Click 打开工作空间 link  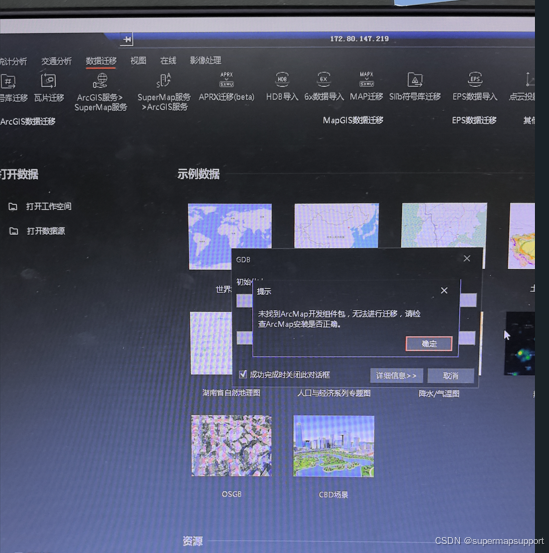49,206
